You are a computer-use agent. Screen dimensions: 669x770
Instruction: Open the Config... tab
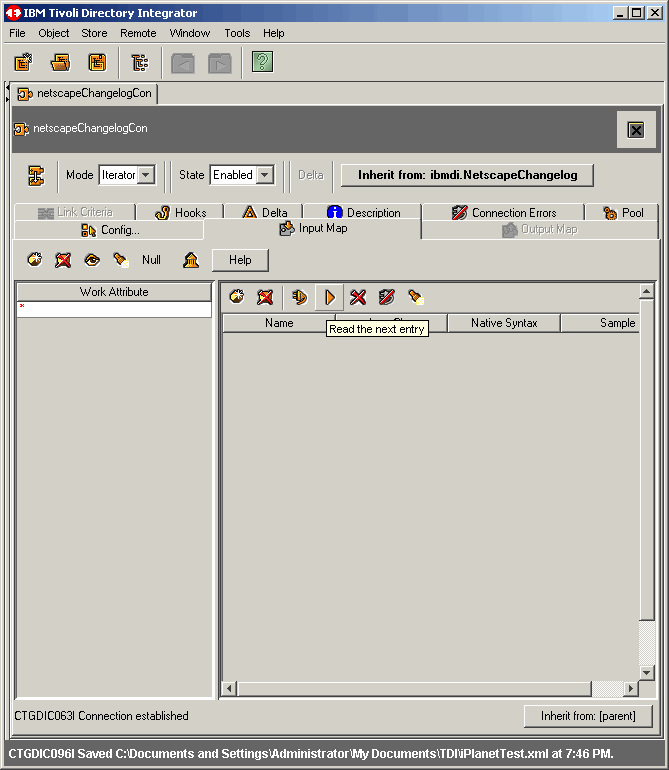pyautogui.click(x=110, y=230)
